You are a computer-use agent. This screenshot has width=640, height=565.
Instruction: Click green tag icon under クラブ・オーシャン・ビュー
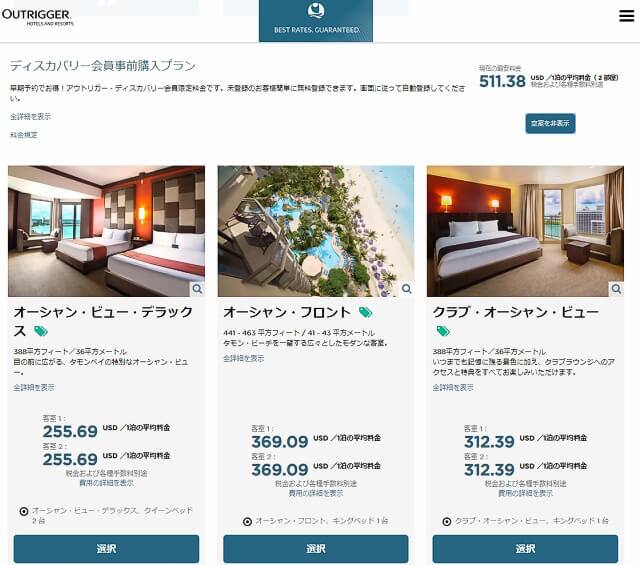(x=443, y=331)
